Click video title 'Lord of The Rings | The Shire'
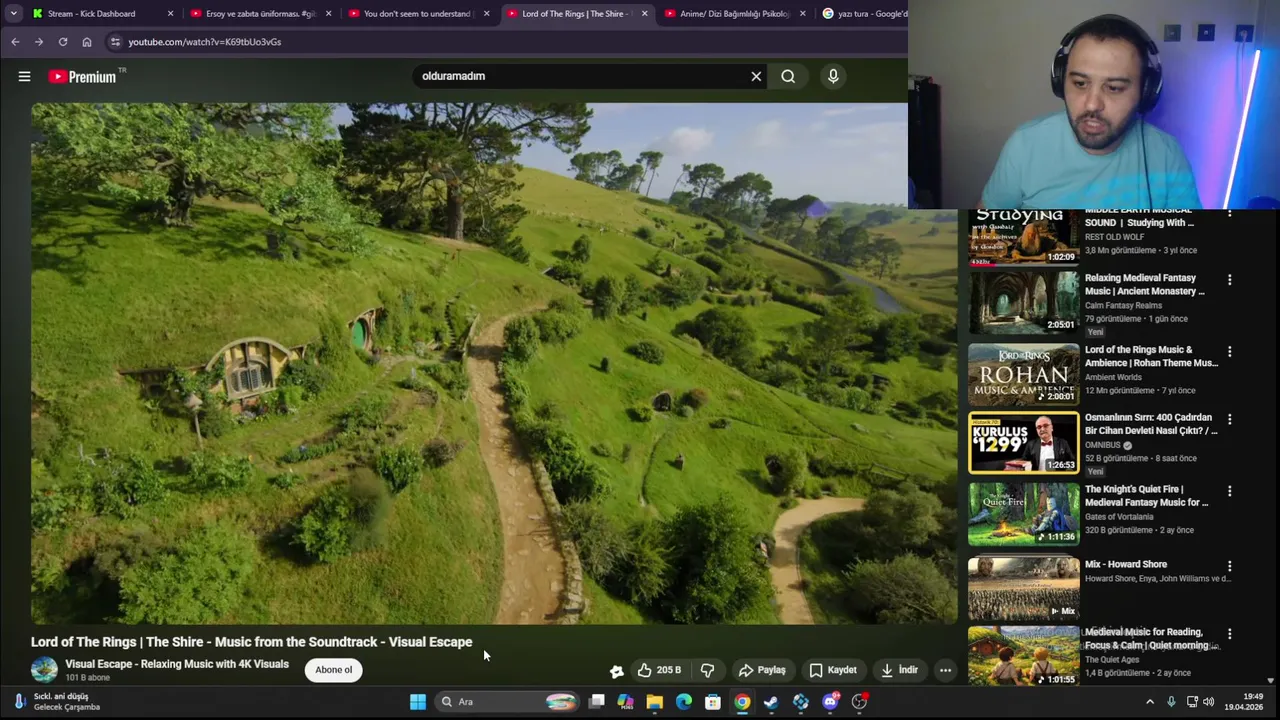 tap(251, 642)
